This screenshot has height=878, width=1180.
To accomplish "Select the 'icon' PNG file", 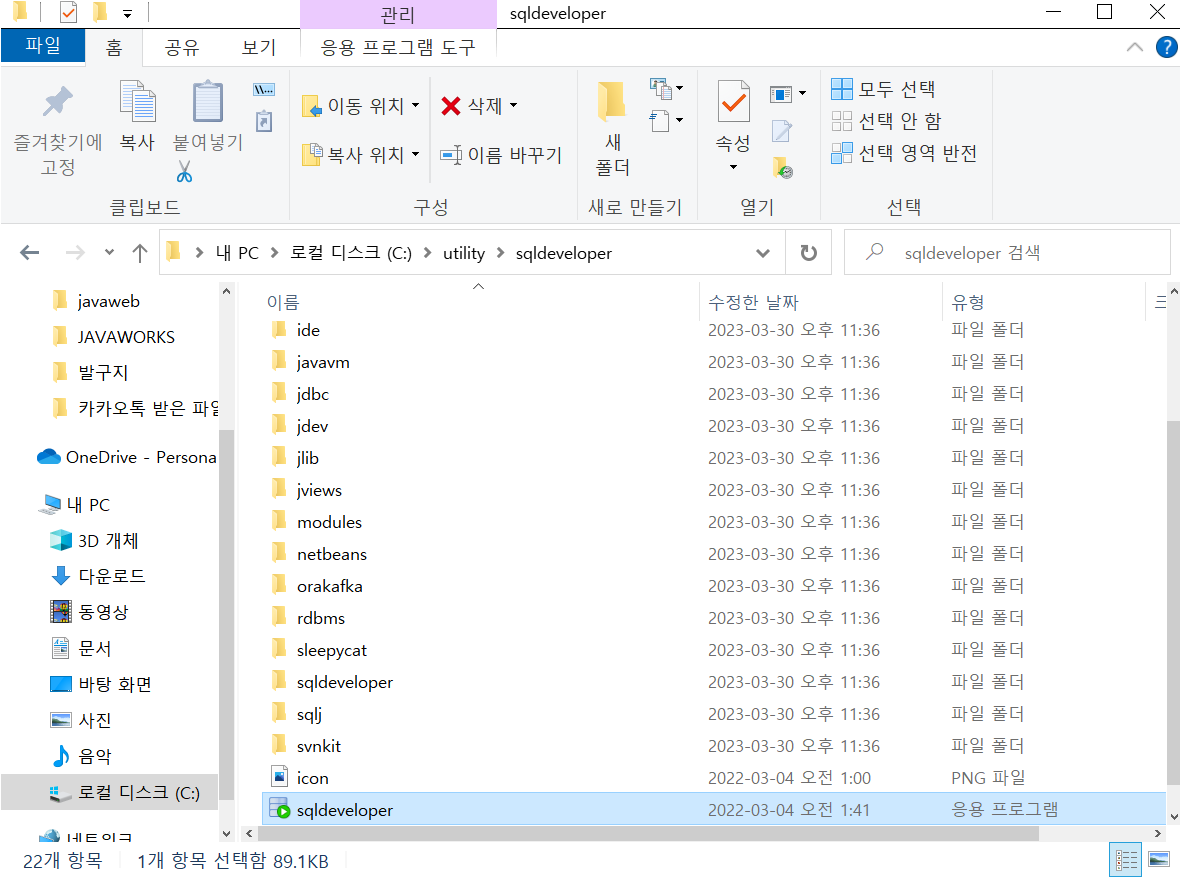I will 312,778.
